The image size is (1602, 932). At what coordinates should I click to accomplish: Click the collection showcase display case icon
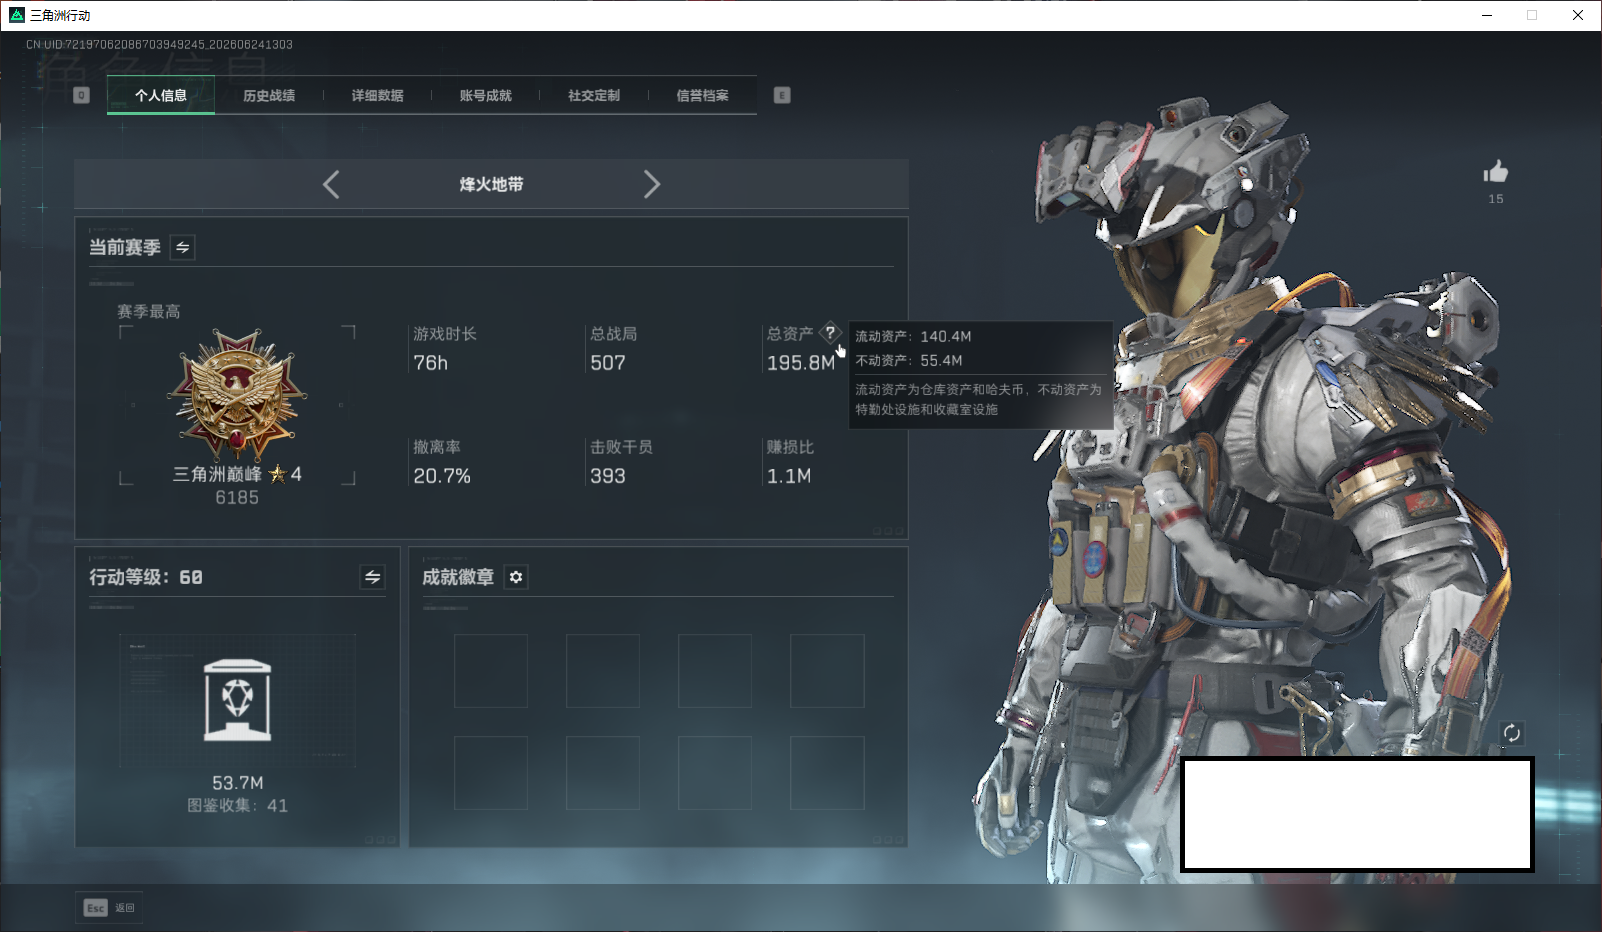237,700
